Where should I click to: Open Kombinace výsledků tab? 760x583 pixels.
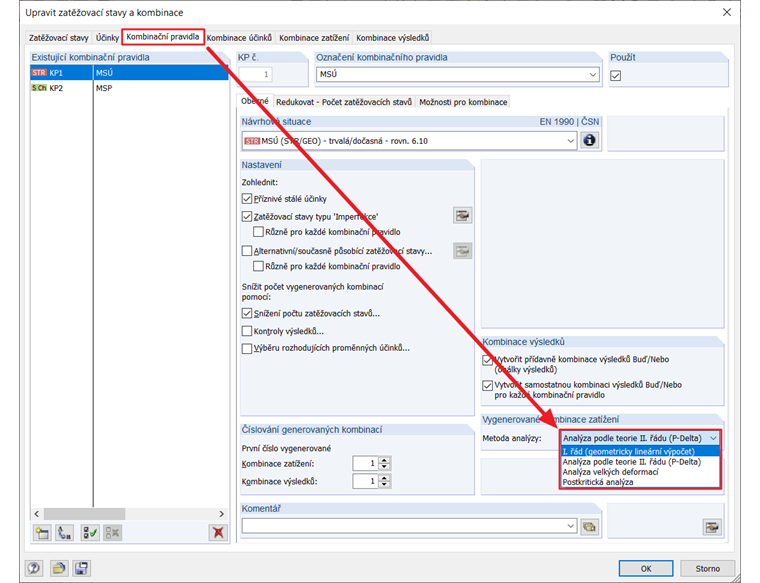(x=393, y=38)
